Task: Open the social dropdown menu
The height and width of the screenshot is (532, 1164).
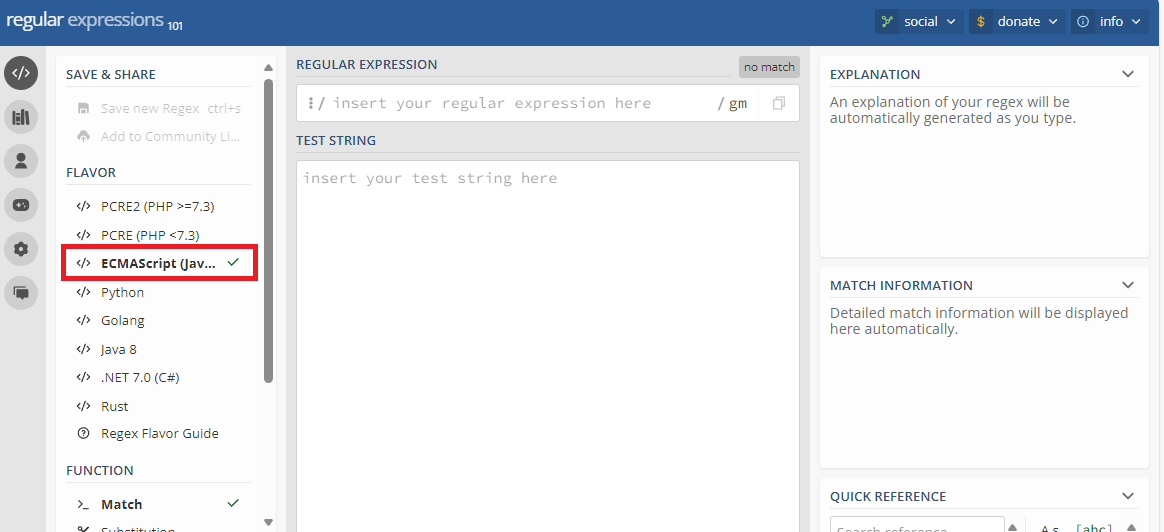Action: (x=920, y=22)
